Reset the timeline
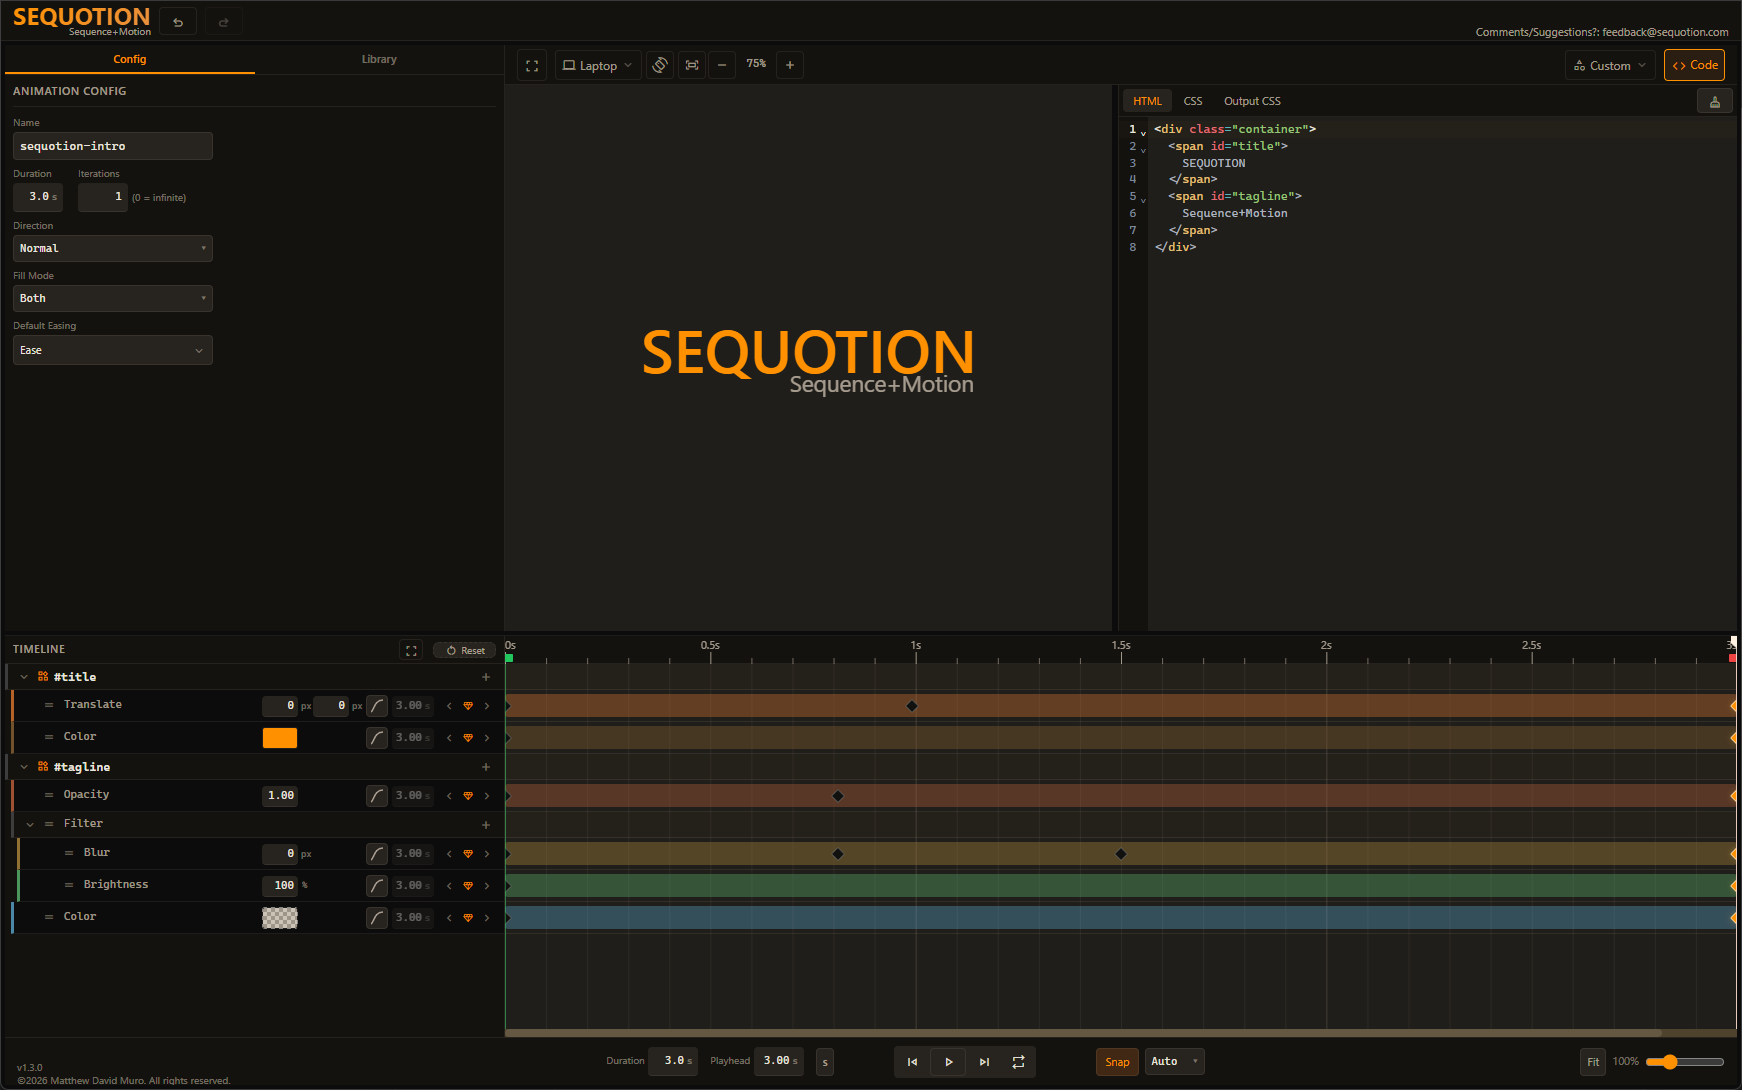1742x1090 pixels. click(464, 649)
